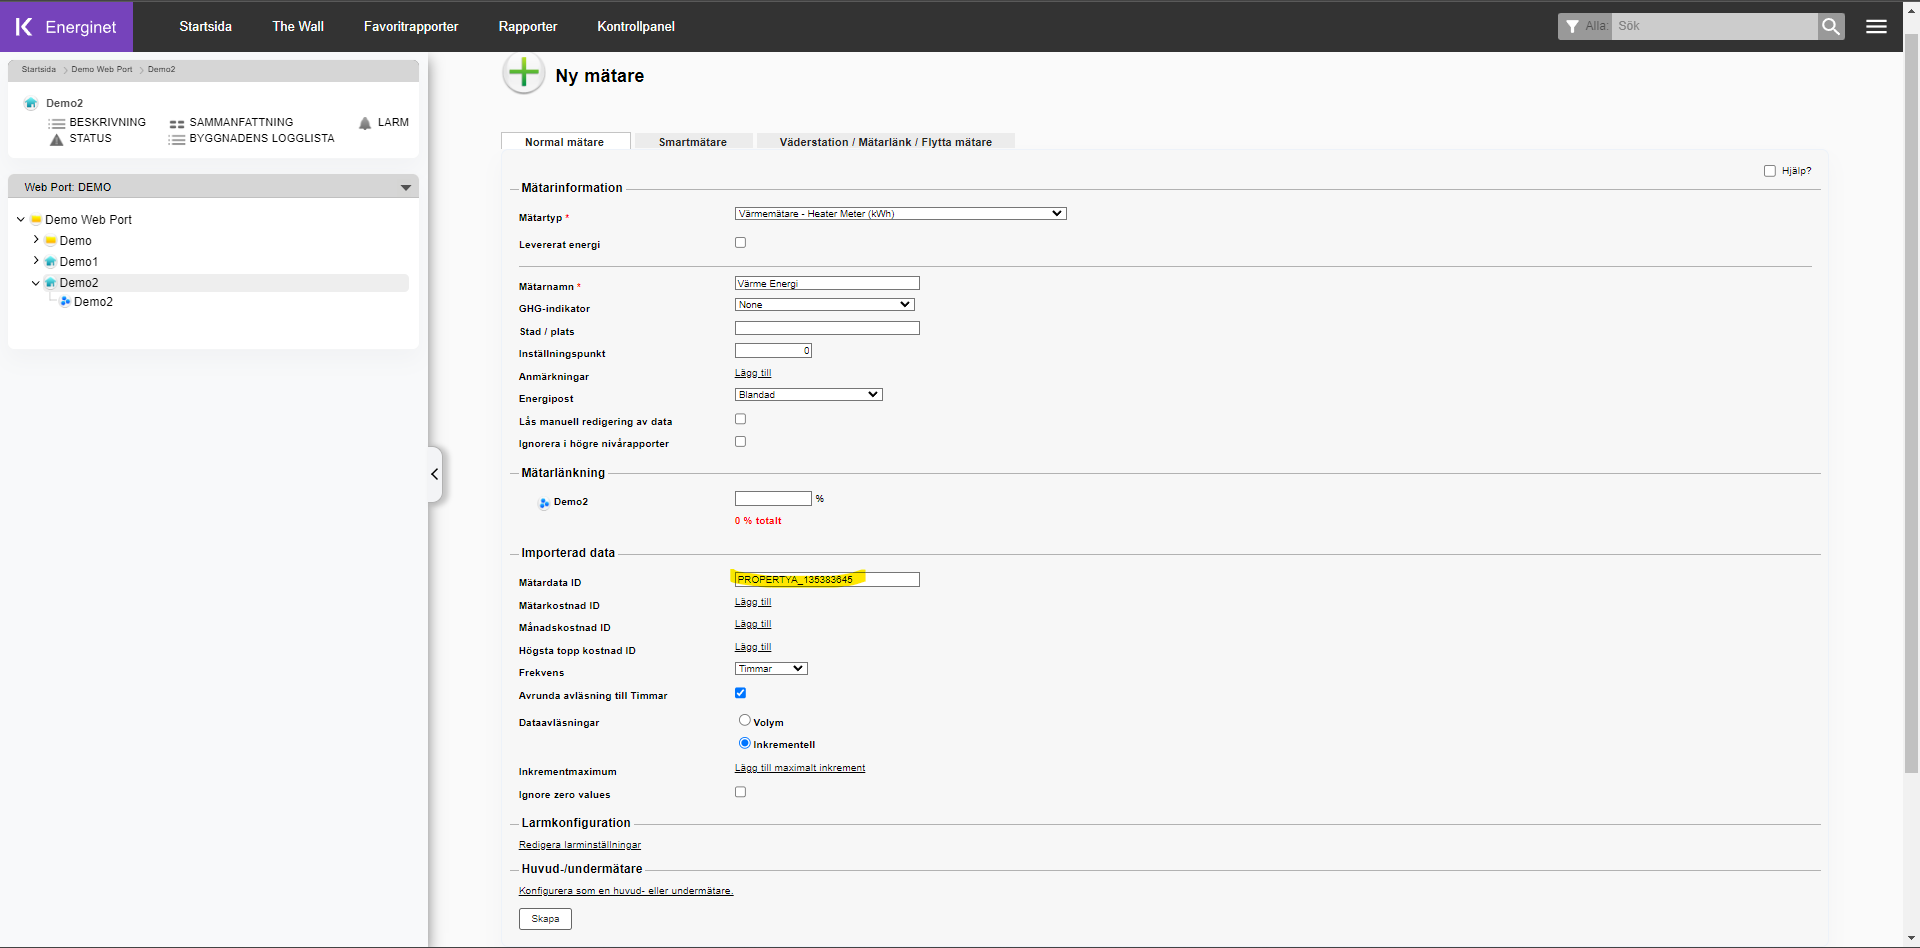The height and width of the screenshot is (948, 1920).
Task: Open the hamburger menu icon
Action: coord(1876,27)
